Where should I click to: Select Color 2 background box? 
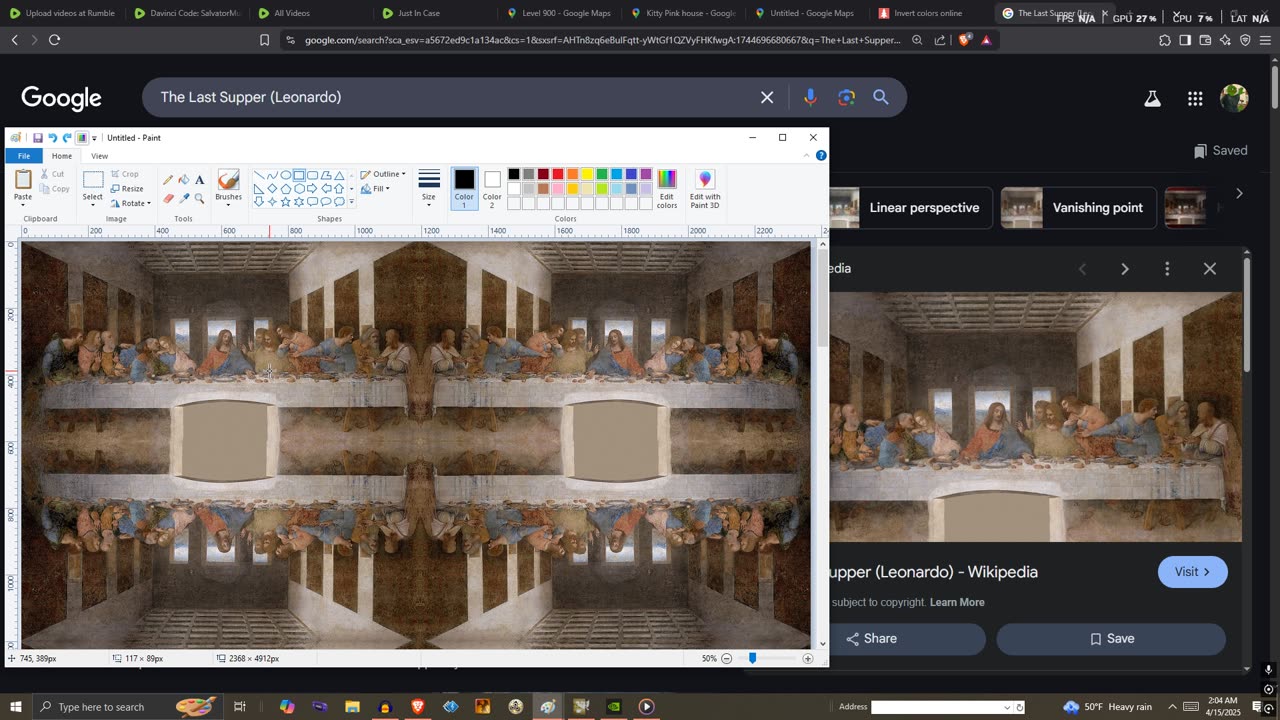(x=492, y=188)
